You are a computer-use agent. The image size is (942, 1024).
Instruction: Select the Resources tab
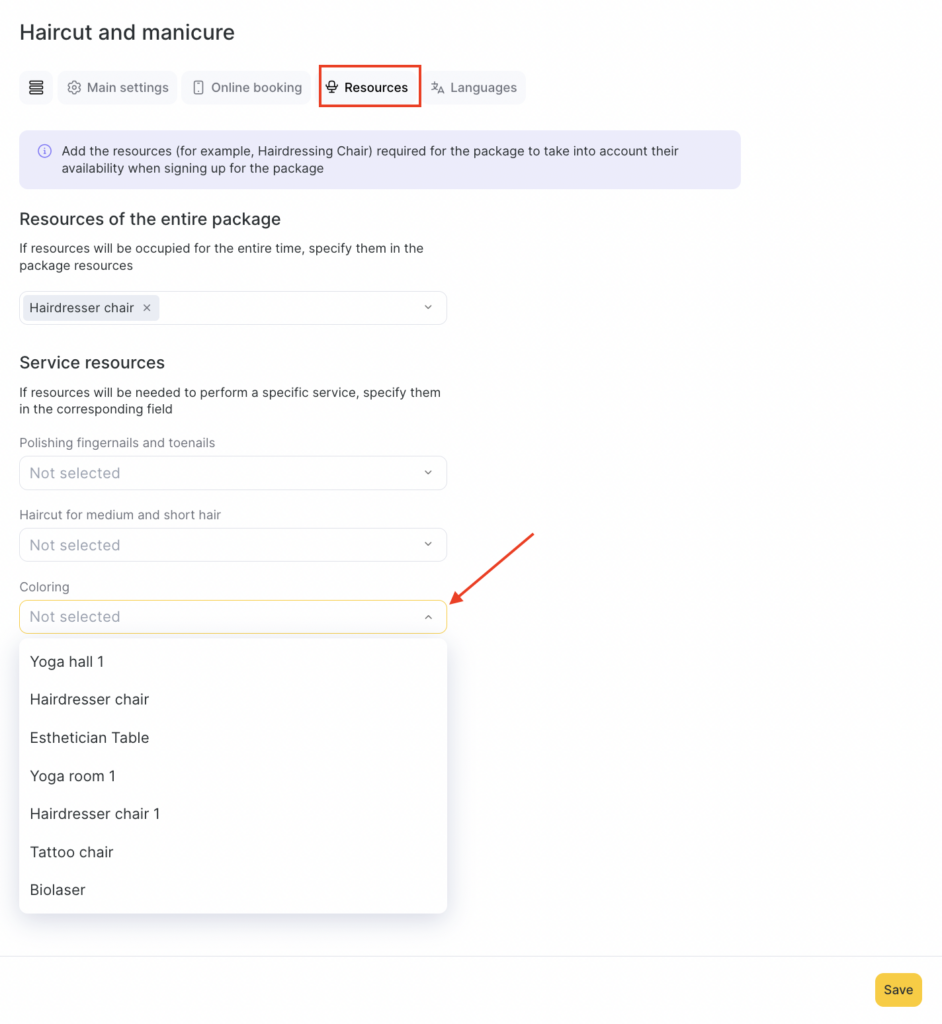coord(367,88)
